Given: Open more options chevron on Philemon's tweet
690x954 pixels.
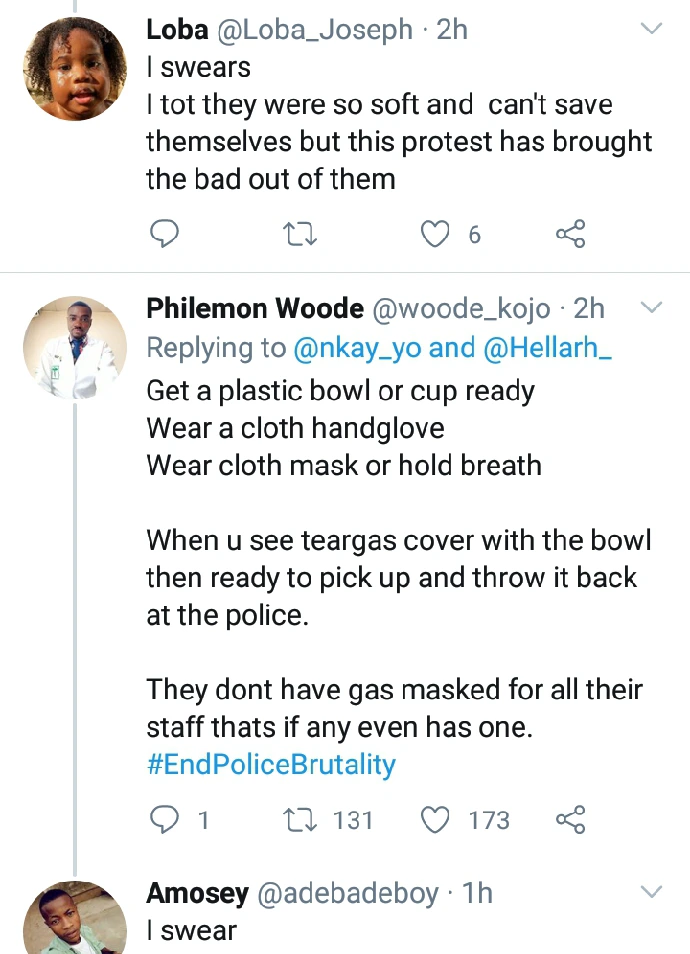Looking at the screenshot, I should 651,308.
